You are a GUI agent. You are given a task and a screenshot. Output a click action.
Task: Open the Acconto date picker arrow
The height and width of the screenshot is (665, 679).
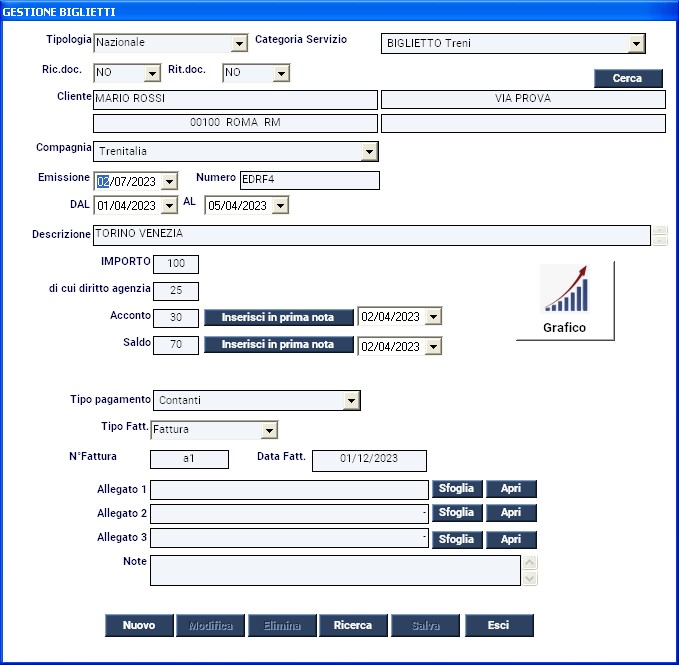coord(433,316)
